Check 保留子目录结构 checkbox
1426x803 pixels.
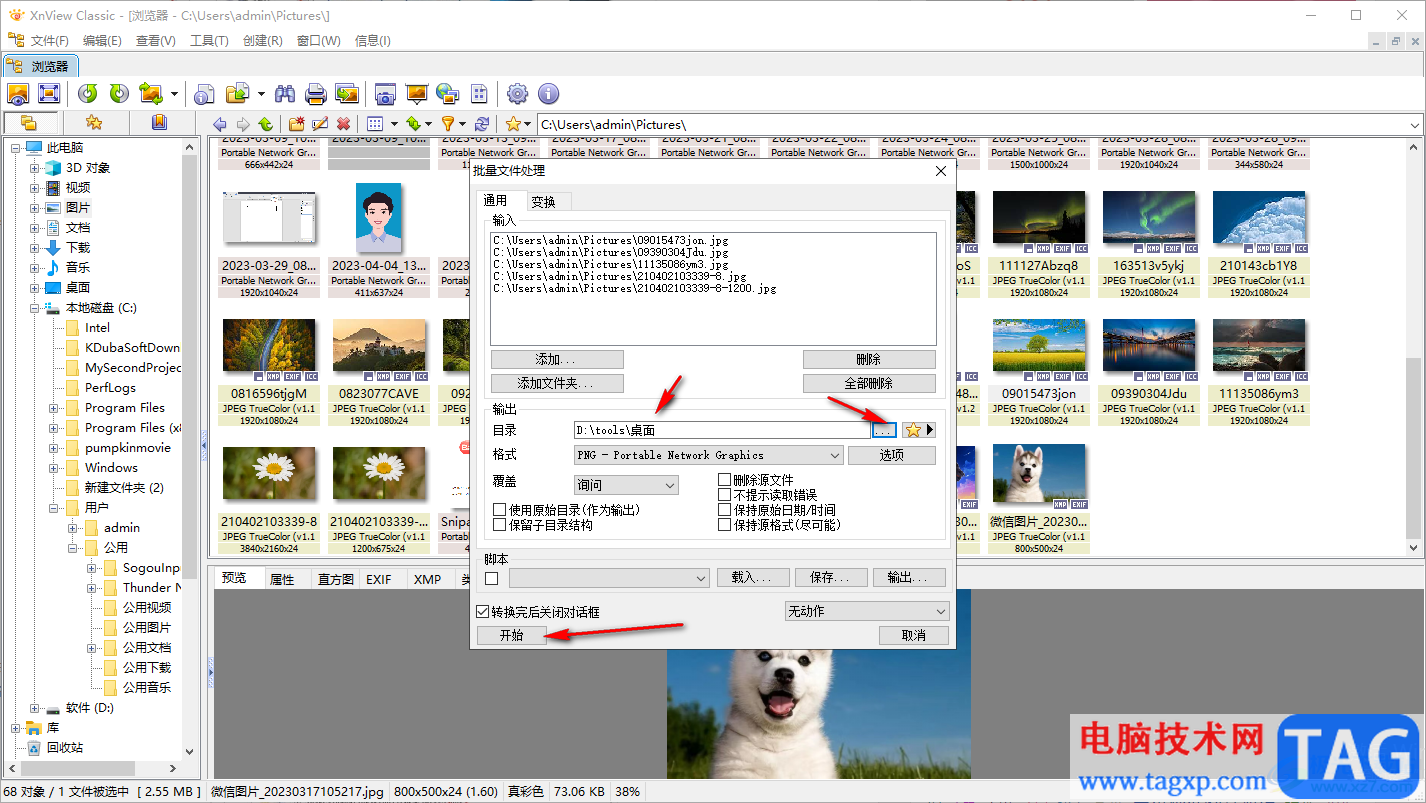500,525
